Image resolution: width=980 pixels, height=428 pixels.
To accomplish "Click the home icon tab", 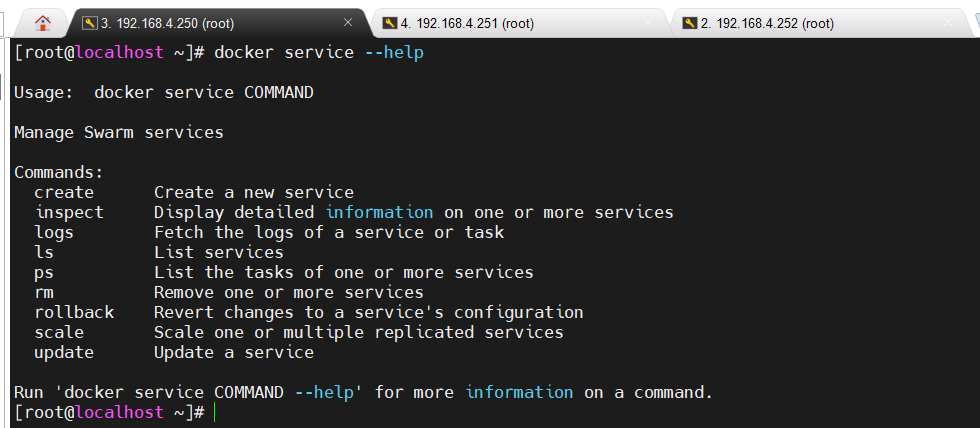I will click(x=42, y=23).
